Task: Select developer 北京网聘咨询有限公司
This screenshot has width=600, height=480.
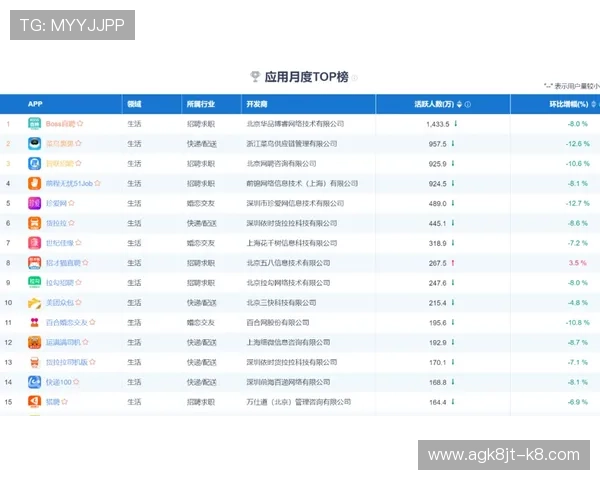Action: [281, 164]
